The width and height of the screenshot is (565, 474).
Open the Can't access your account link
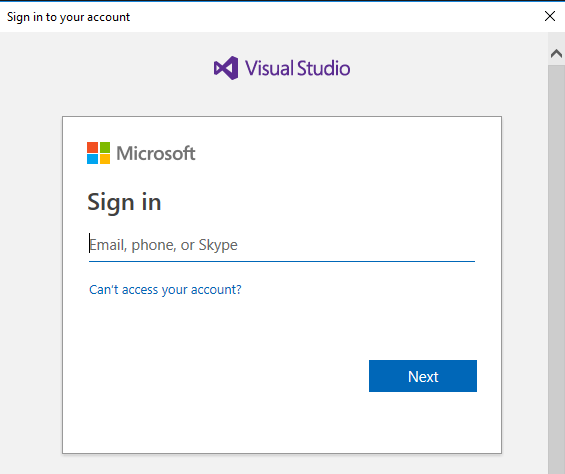pyautogui.click(x=165, y=289)
